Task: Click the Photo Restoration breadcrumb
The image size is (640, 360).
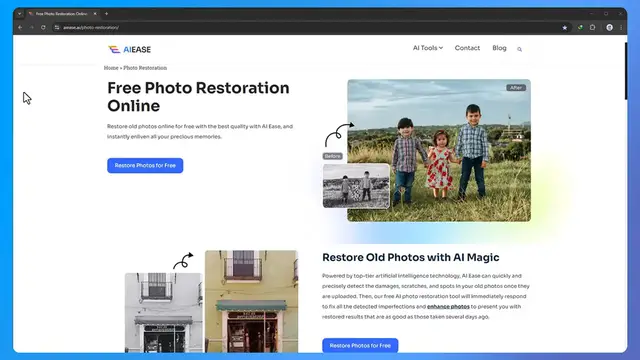Action: tap(145, 68)
